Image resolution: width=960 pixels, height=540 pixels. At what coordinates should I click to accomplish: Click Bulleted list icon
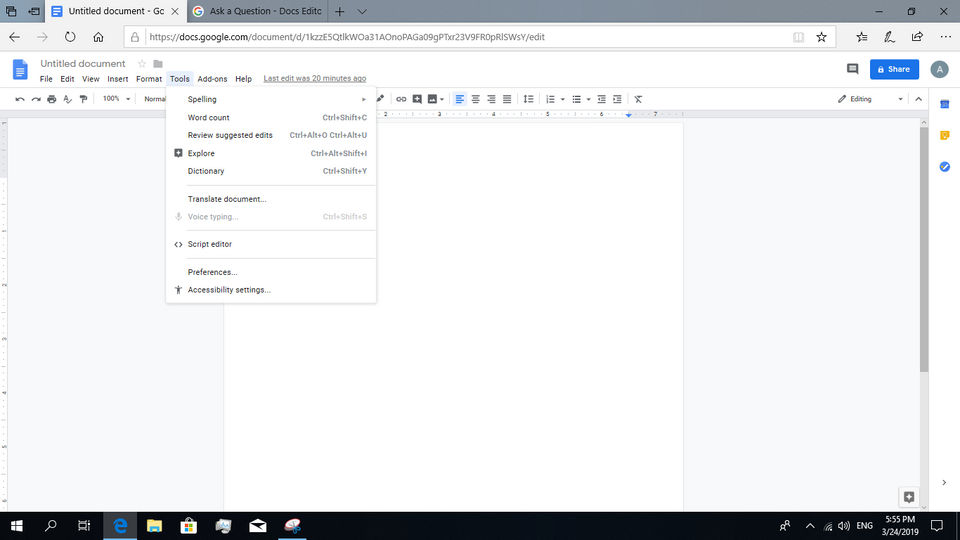(576, 99)
